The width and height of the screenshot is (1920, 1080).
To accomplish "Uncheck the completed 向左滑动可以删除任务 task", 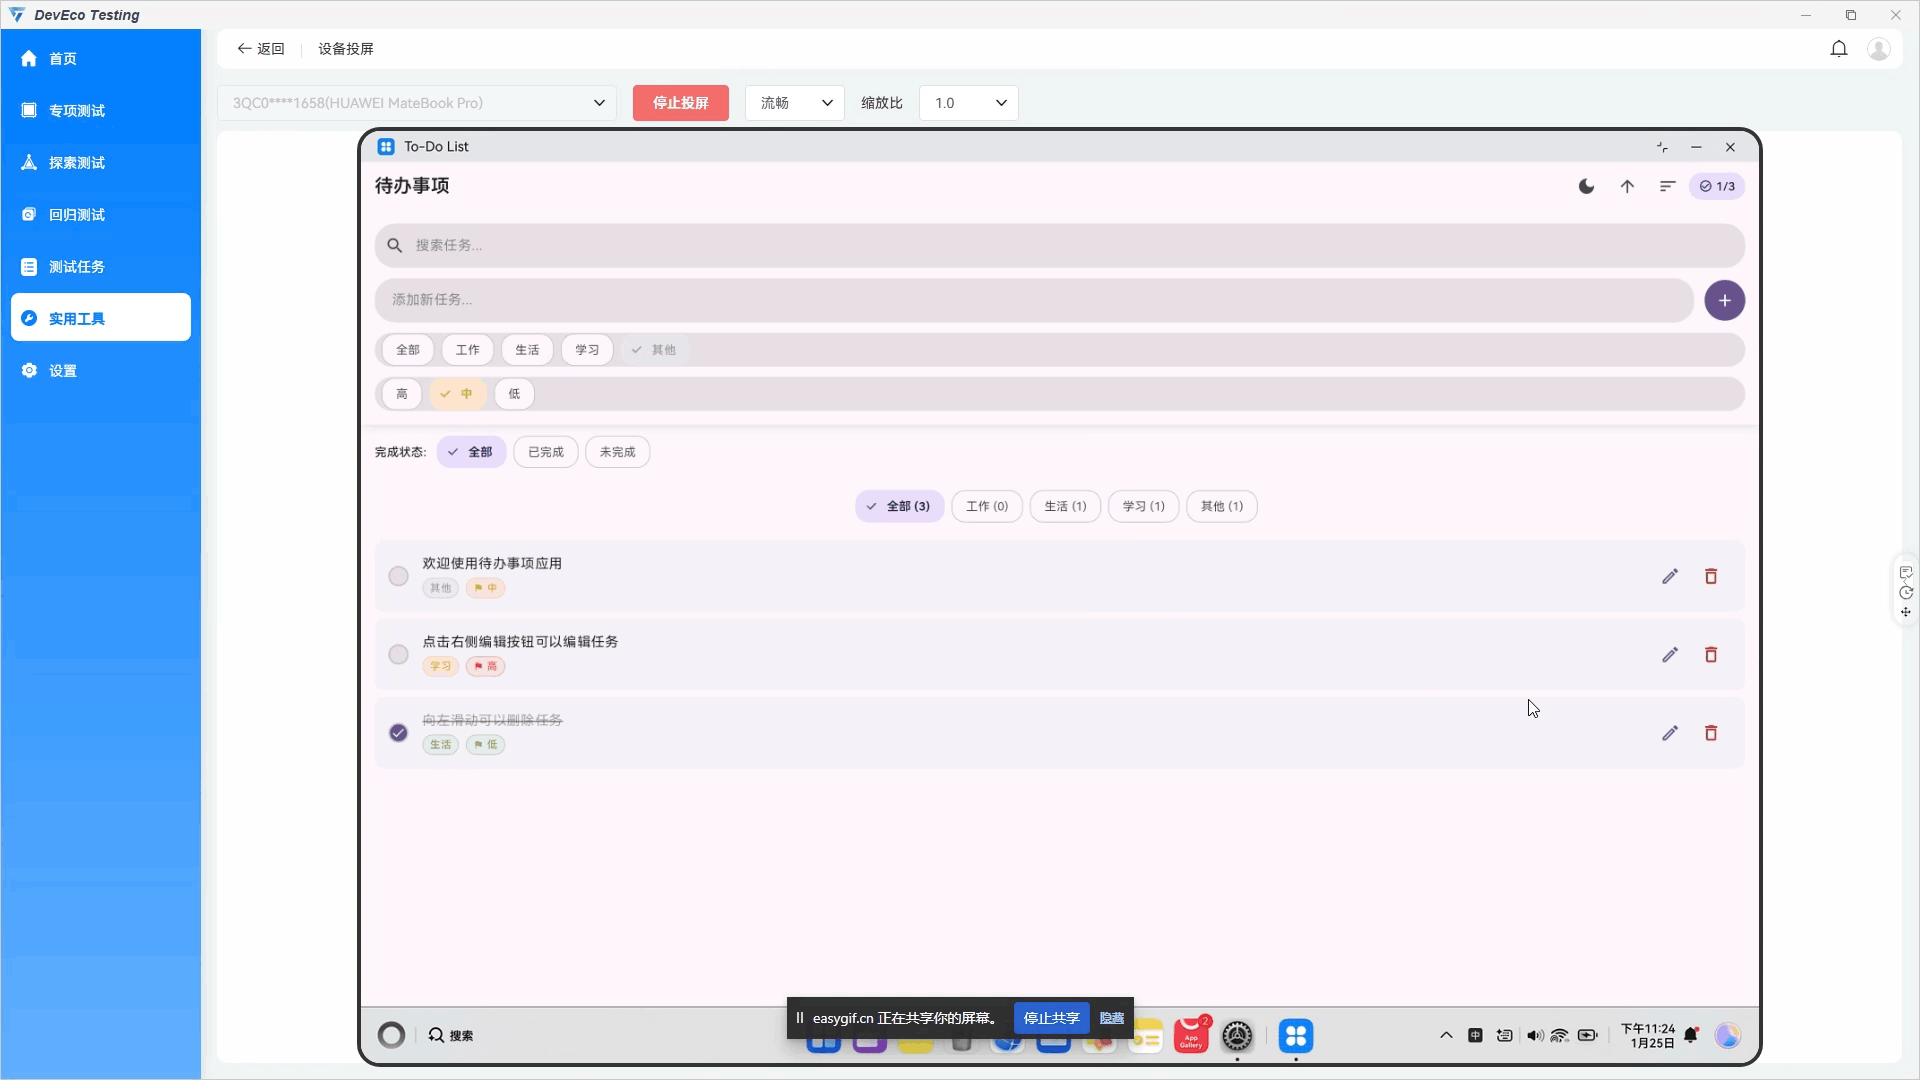I will coord(398,733).
